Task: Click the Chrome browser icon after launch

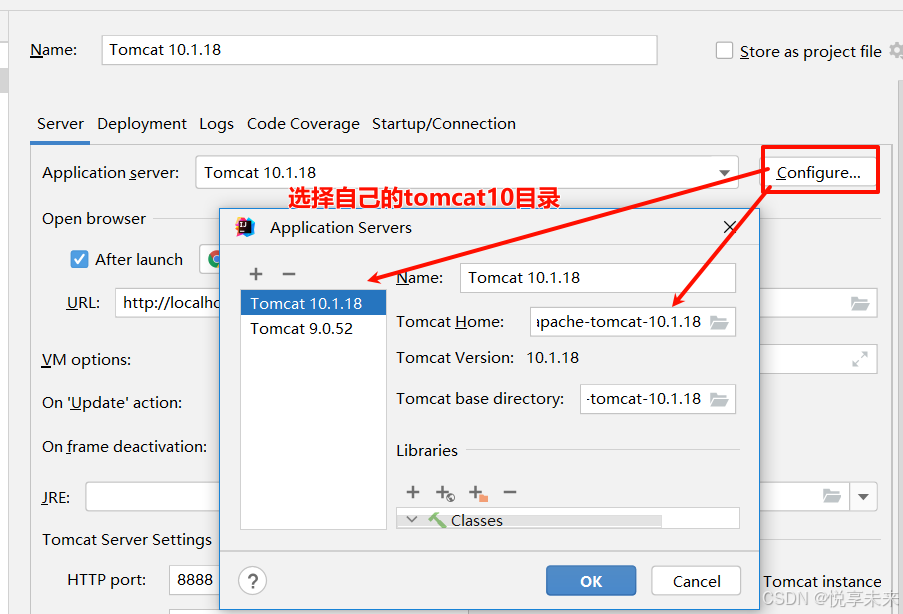Action: click(215, 259)
